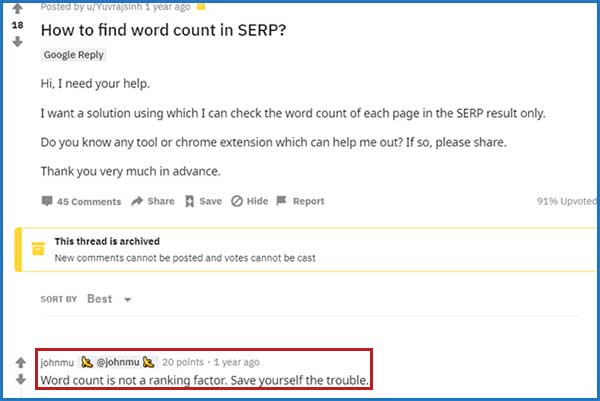Image resolution: width=600 pixels, height=401 pixels.
Task: Open the 45 Comments speech bubble icon
Action: 47,201
